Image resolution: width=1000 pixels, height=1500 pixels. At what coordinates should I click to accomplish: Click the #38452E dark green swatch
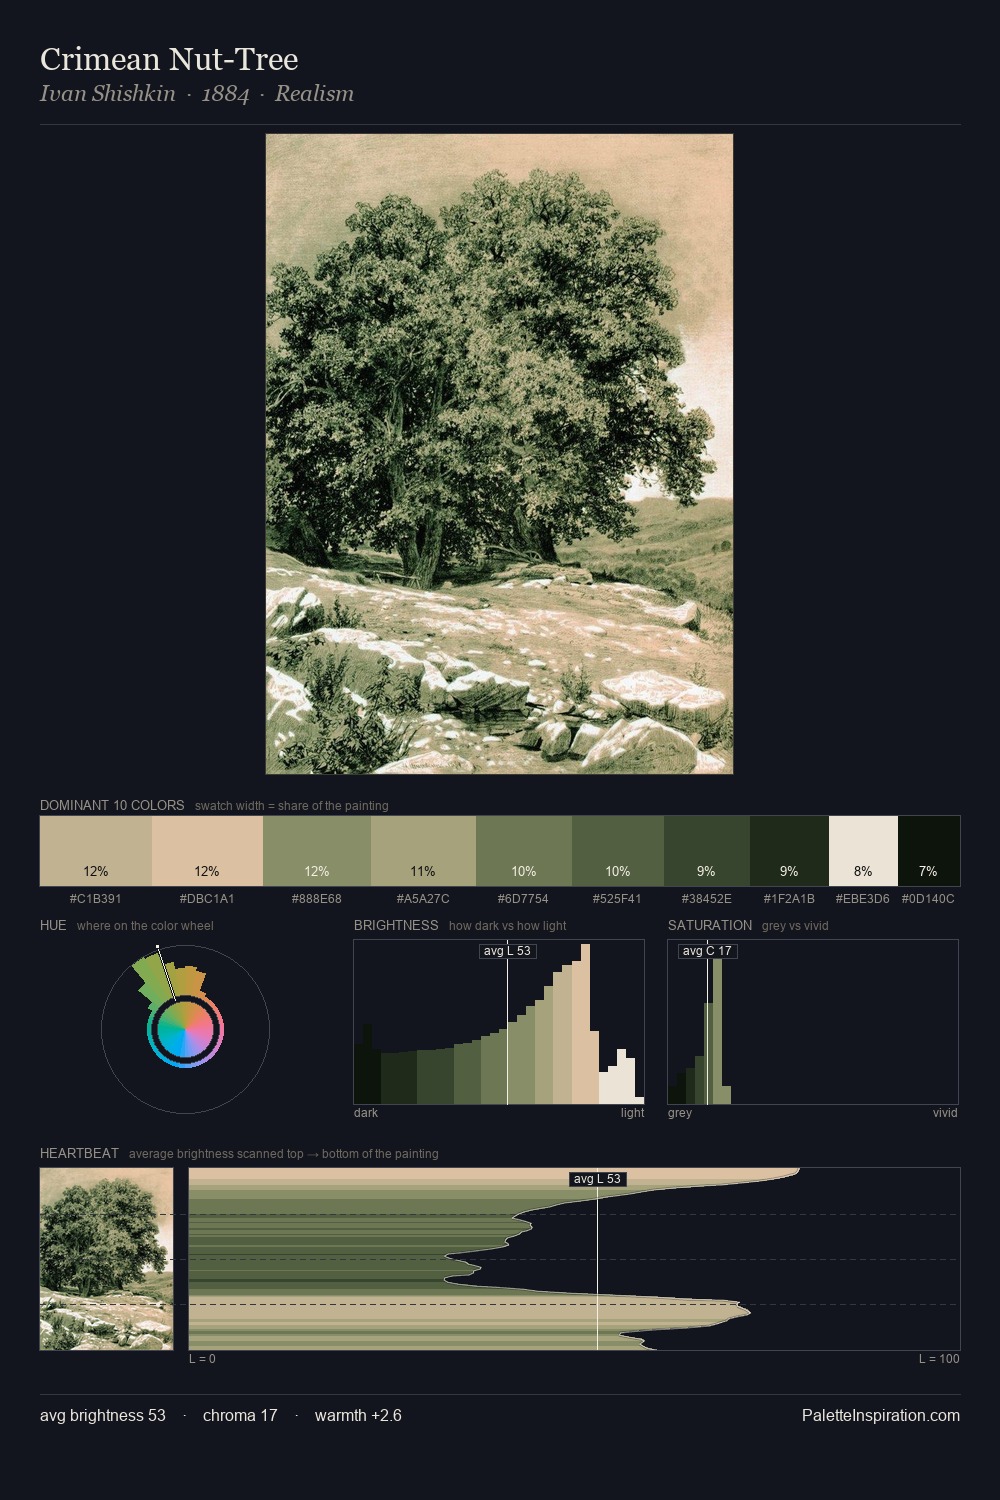click(x=707, y=851)
